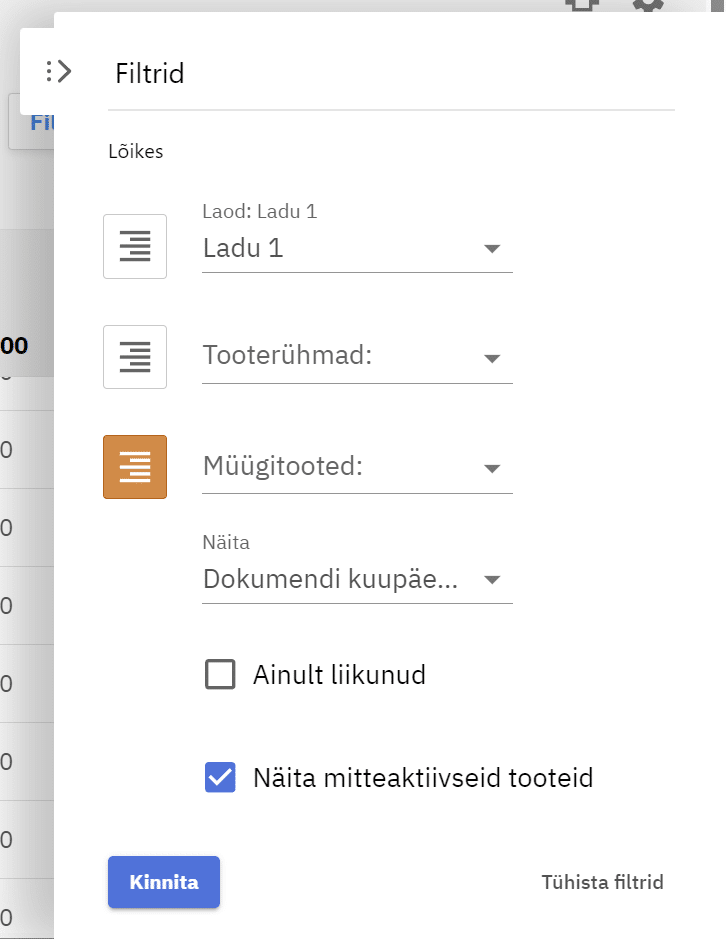726x939 pixels.
Task: Click the Tühista filtrid link
Action: pos(602,882)
